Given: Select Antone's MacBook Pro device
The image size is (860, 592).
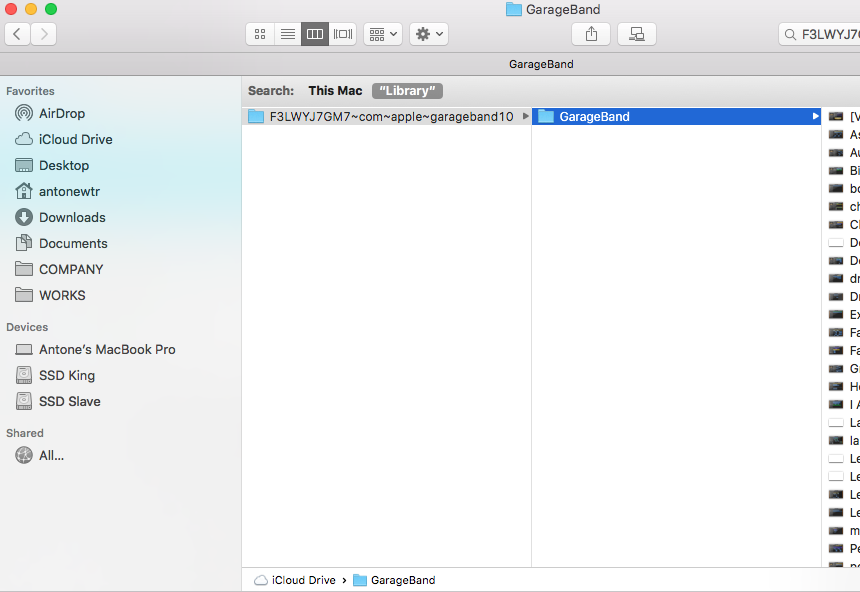Looking at the screenshot, I should (x=95, y=349).
